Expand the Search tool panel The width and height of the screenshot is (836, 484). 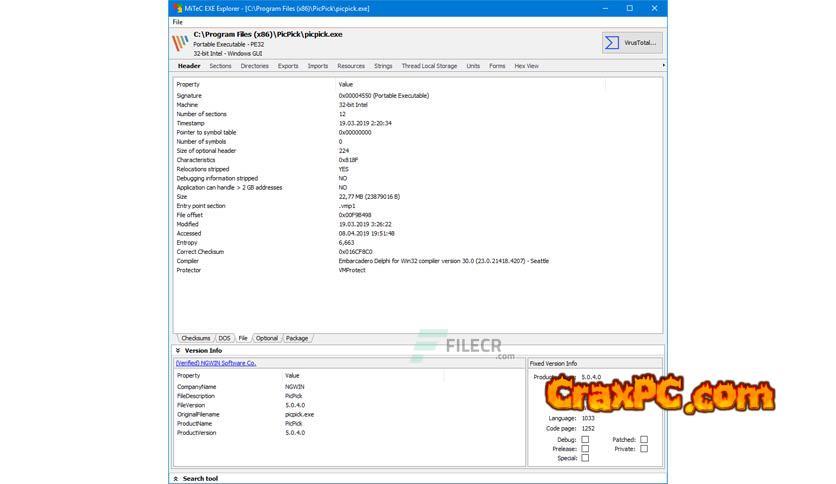178,478
